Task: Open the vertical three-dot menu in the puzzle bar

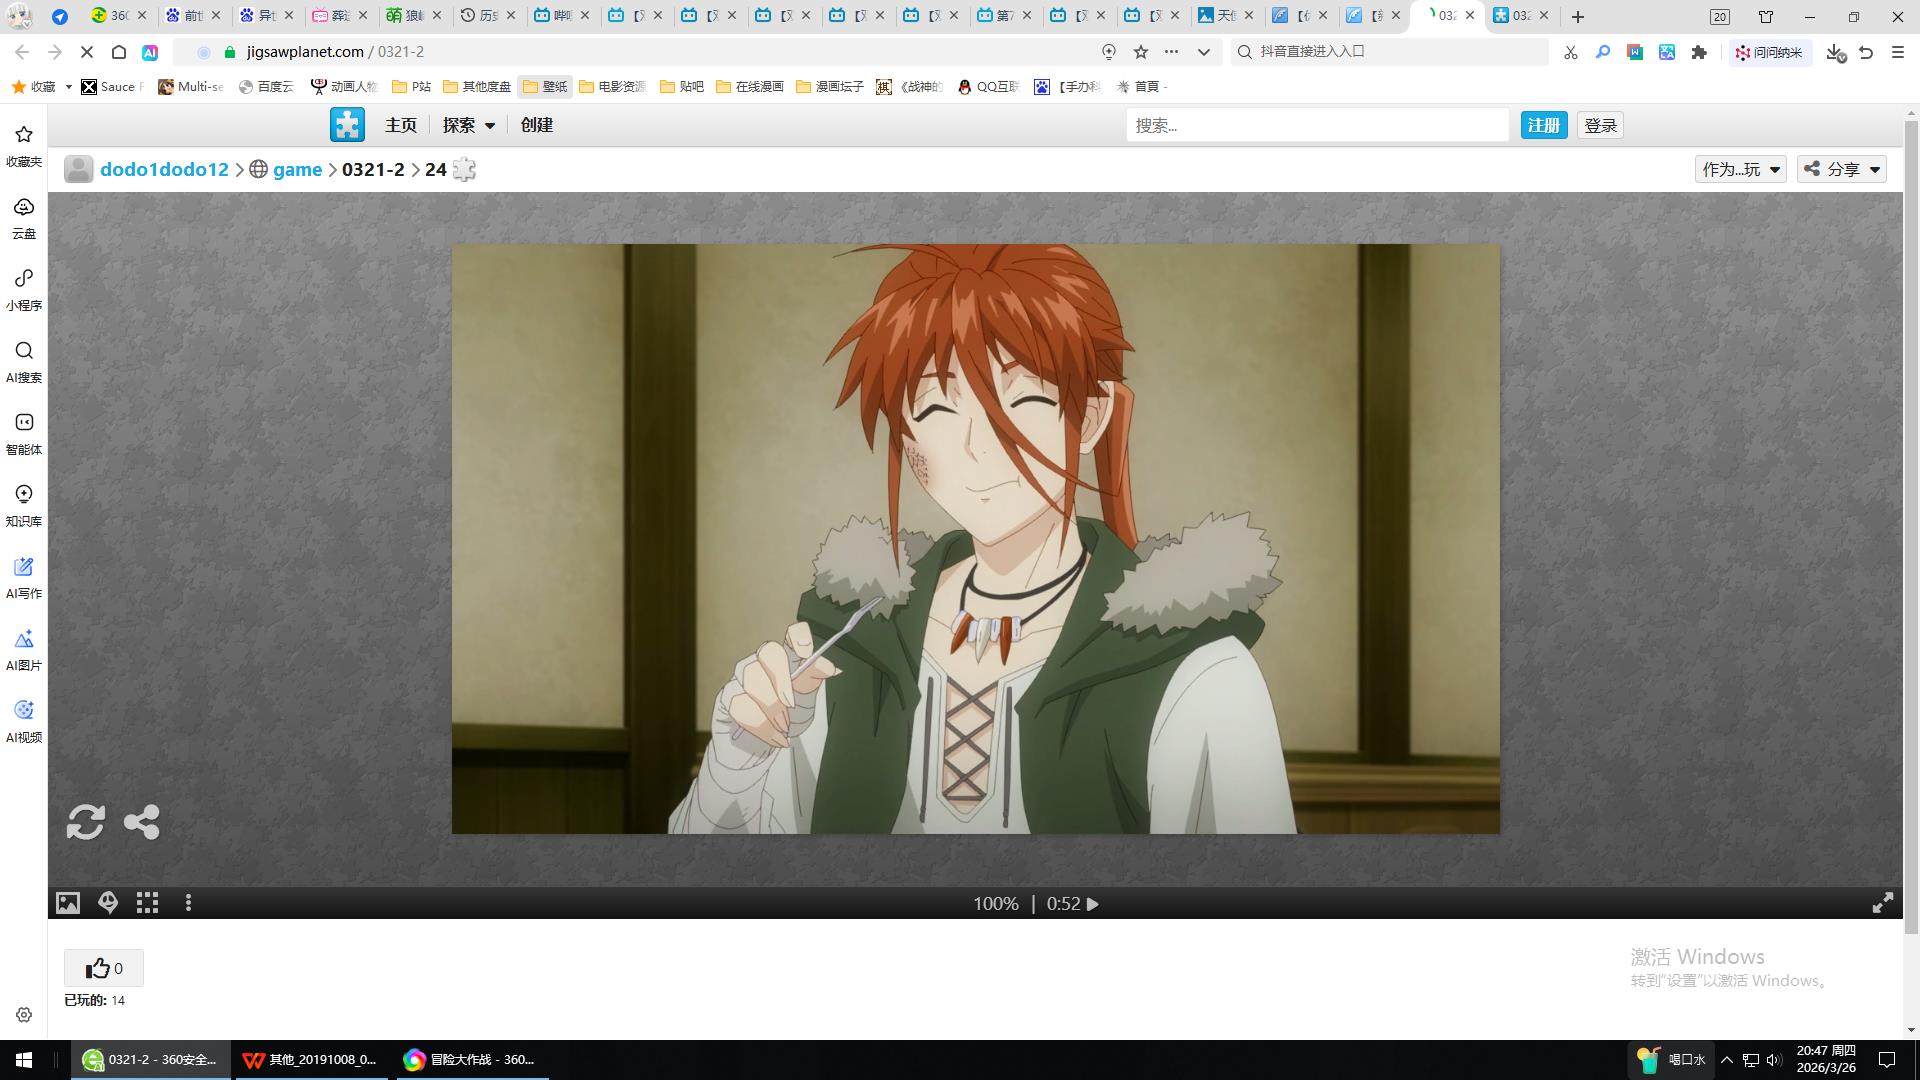Action: 188,903
